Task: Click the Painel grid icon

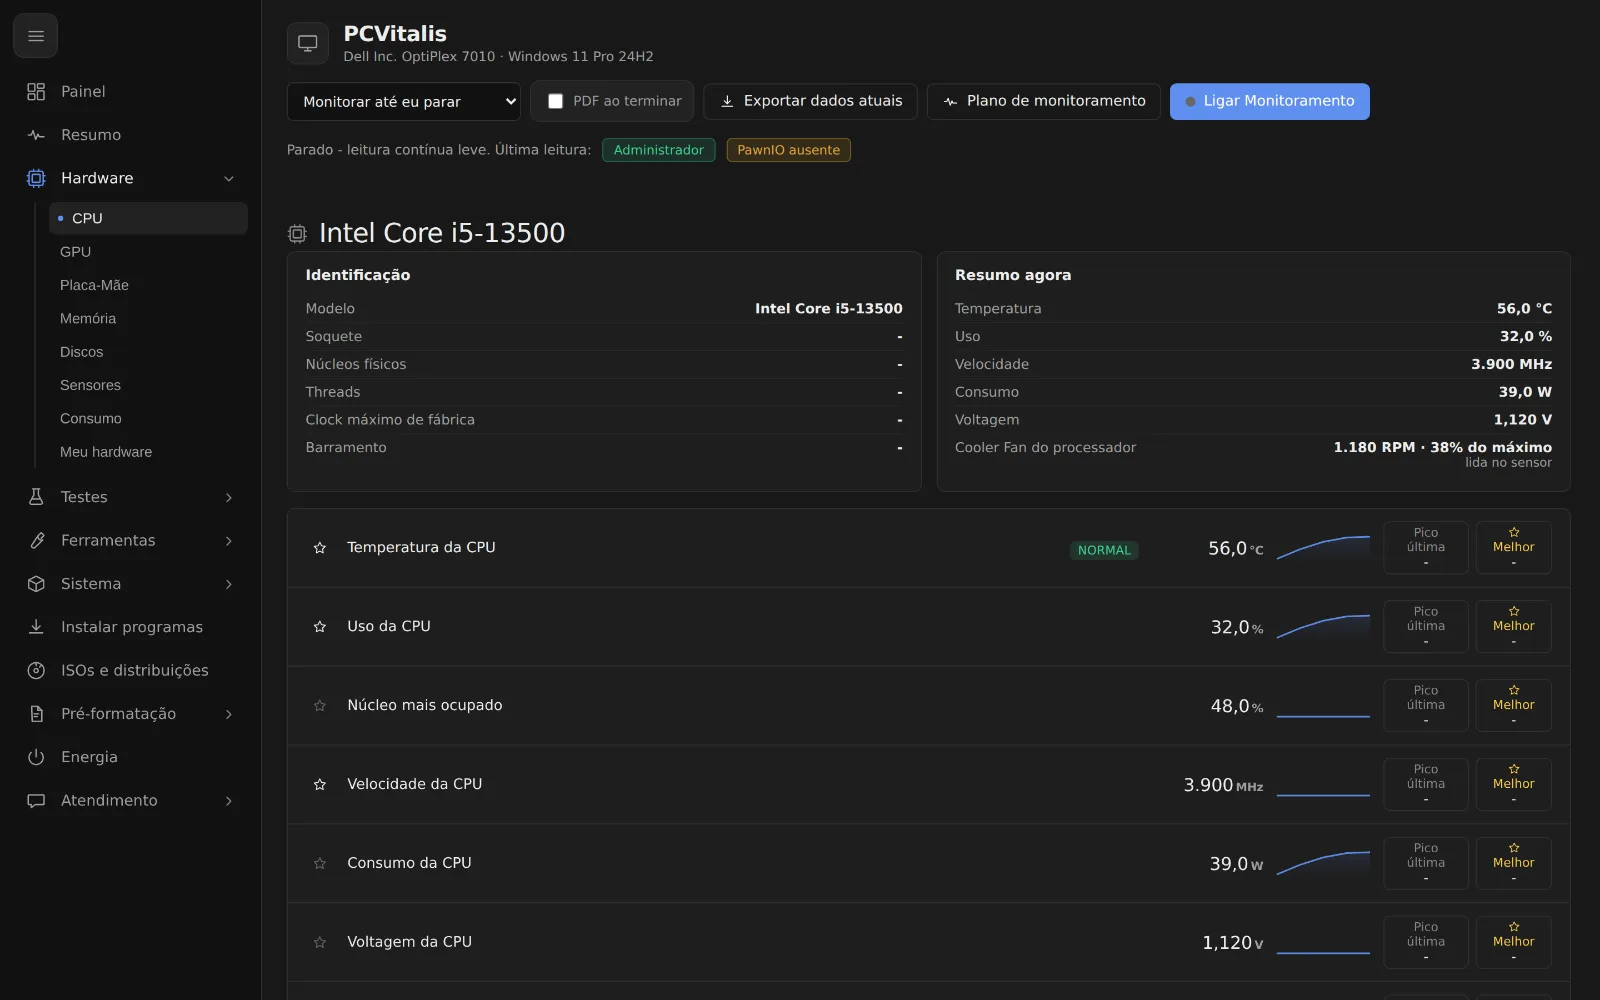Action: (x=36, y=91)
